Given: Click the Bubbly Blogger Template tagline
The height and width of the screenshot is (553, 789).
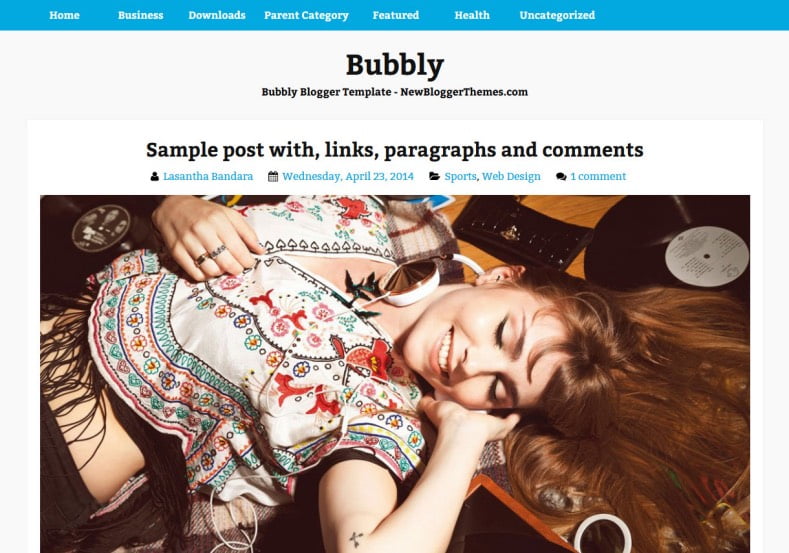Looking at the screenshot, I should (x=394, y=92).
